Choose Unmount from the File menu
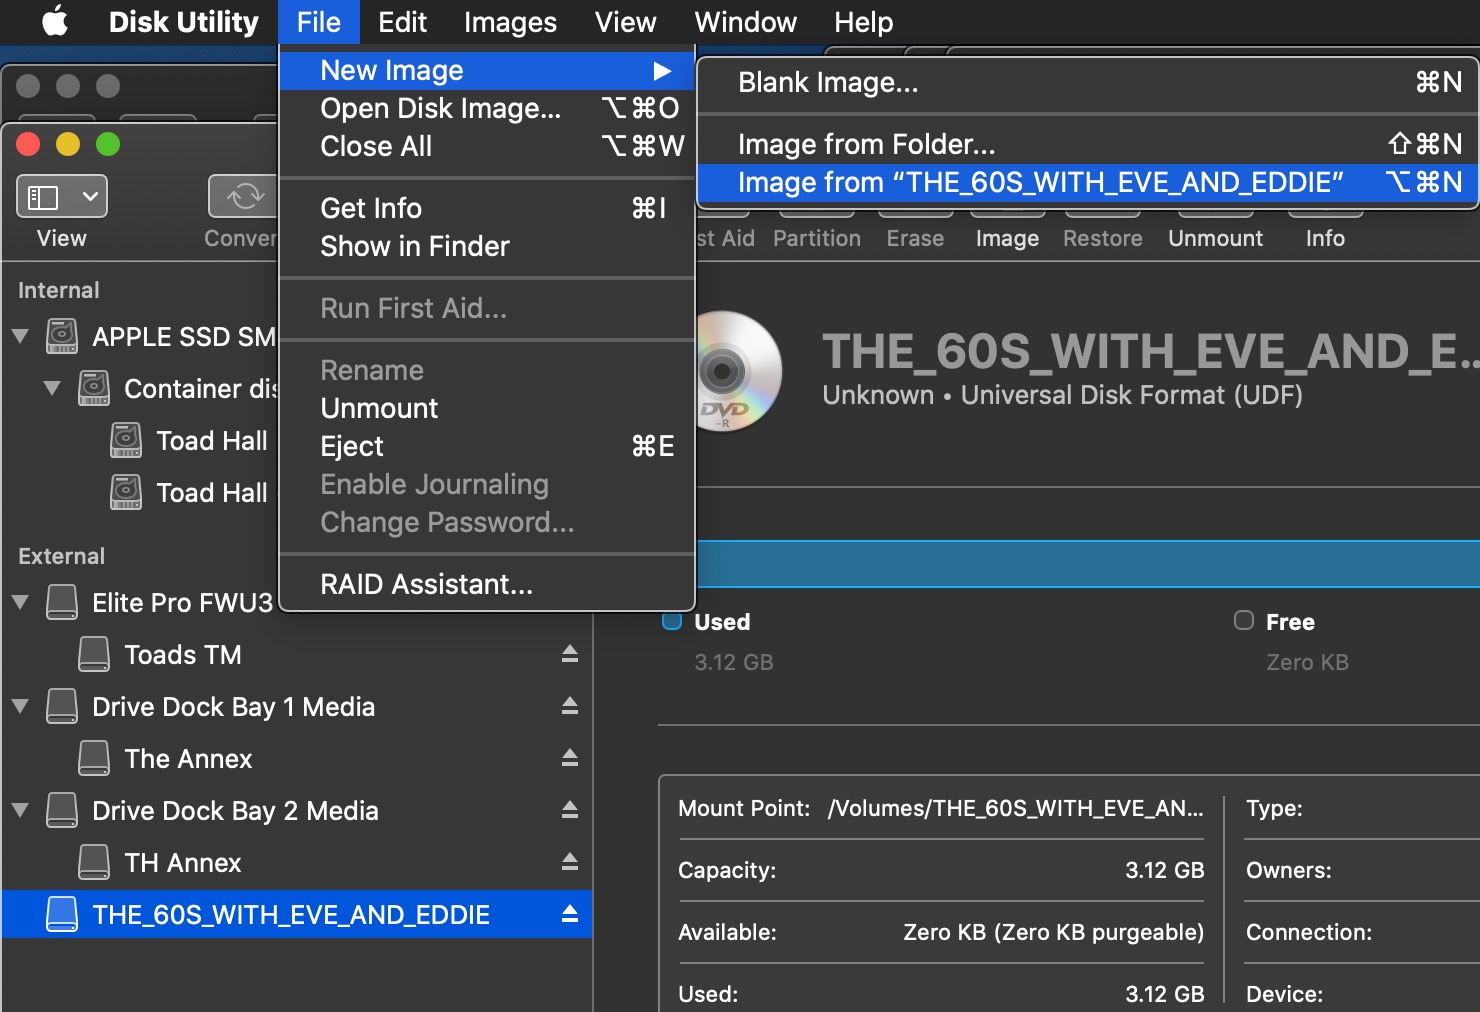 pyautogui.click(x=487, y=408)
